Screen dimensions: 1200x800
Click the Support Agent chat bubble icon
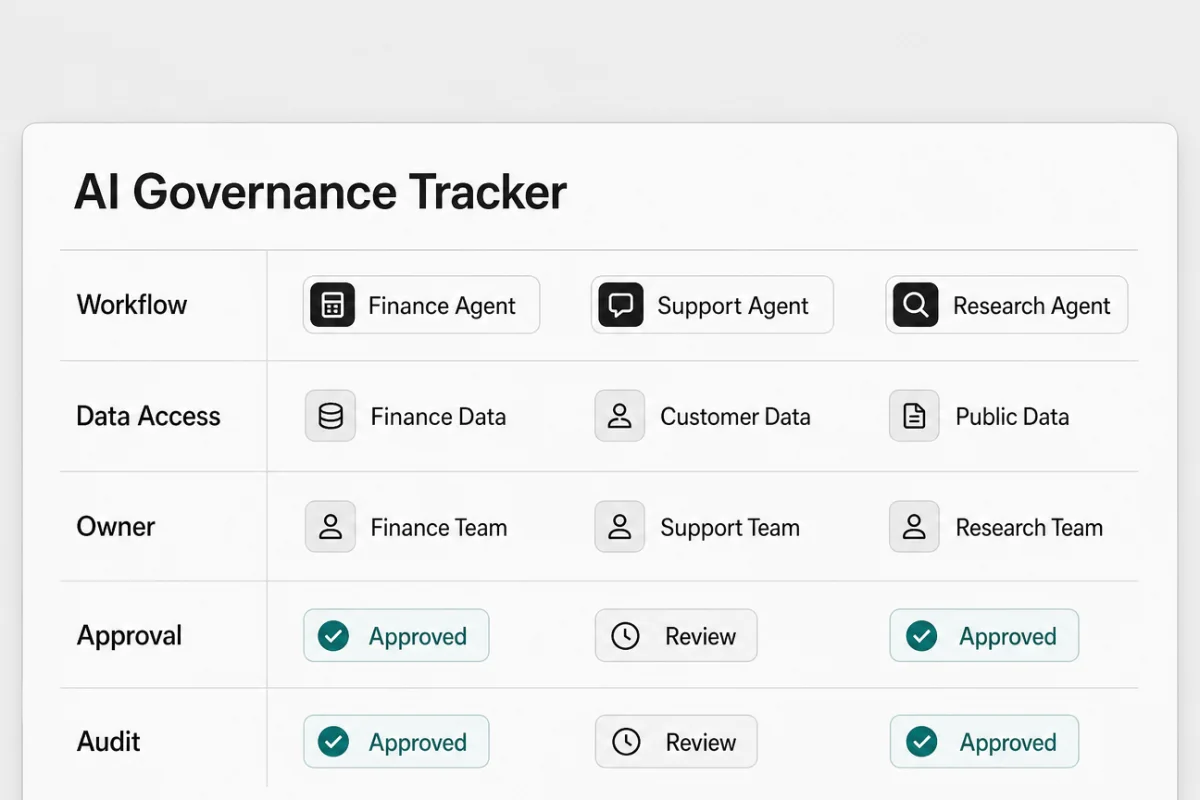[620, 305]
